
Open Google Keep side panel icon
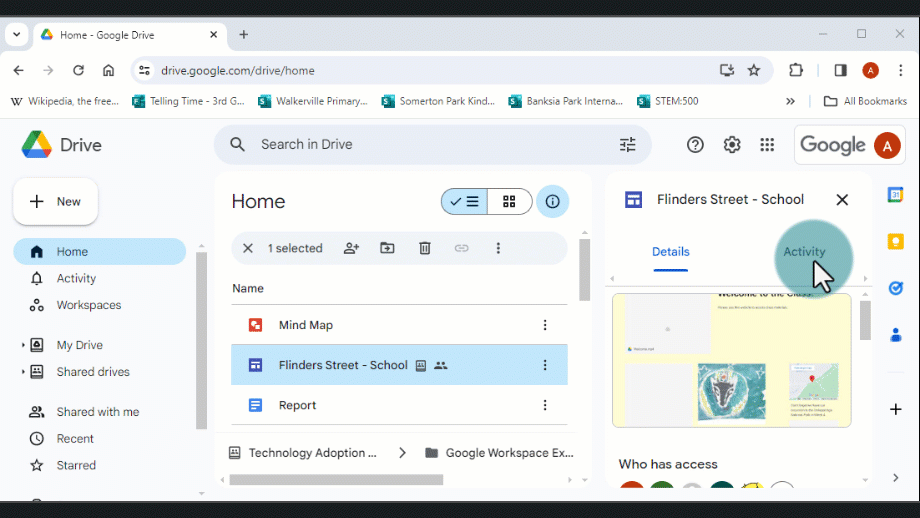895,241
